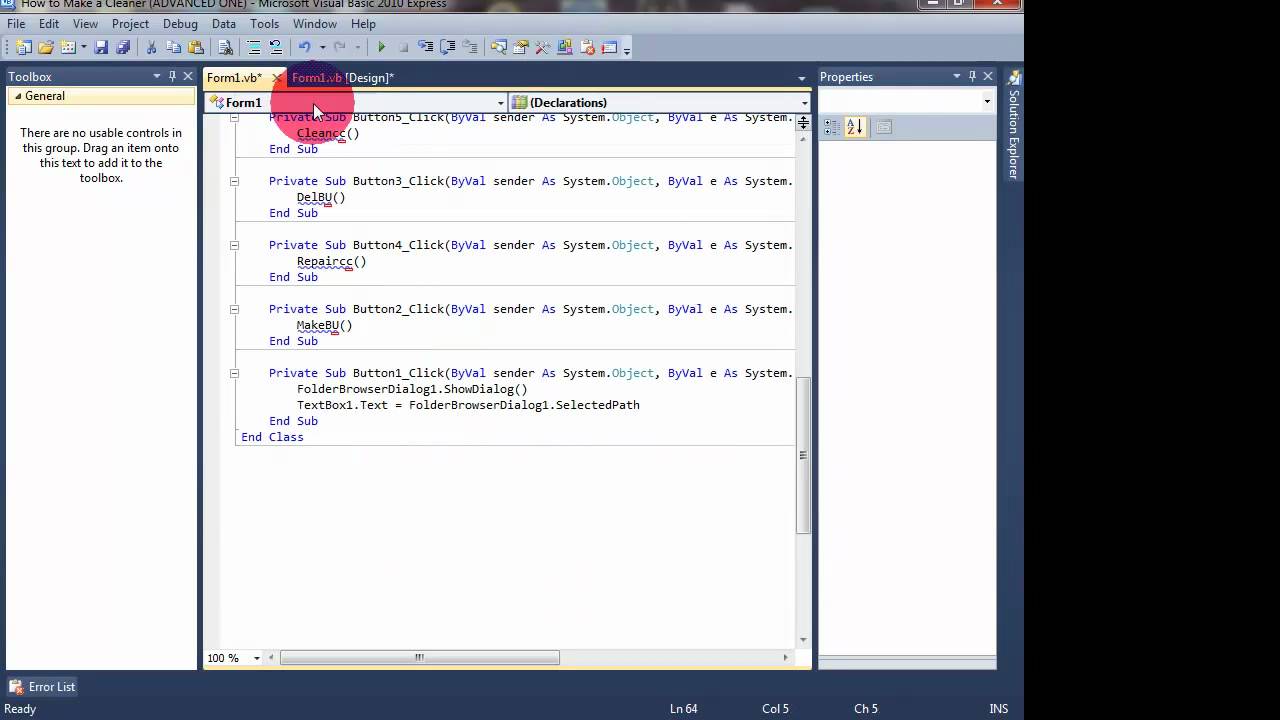
Task: Collapse the Button4_Click sub outline
Action: tap(234, 245)
